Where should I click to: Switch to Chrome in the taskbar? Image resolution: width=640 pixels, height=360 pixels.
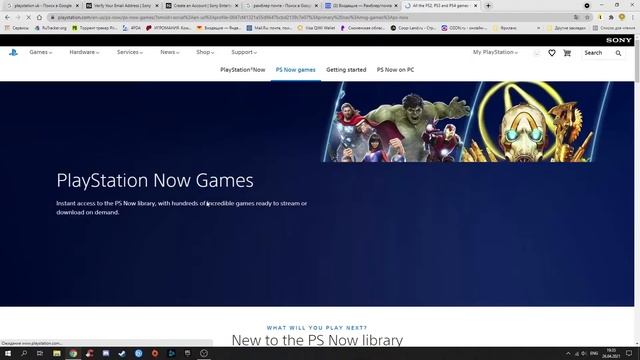coord(73,353)
